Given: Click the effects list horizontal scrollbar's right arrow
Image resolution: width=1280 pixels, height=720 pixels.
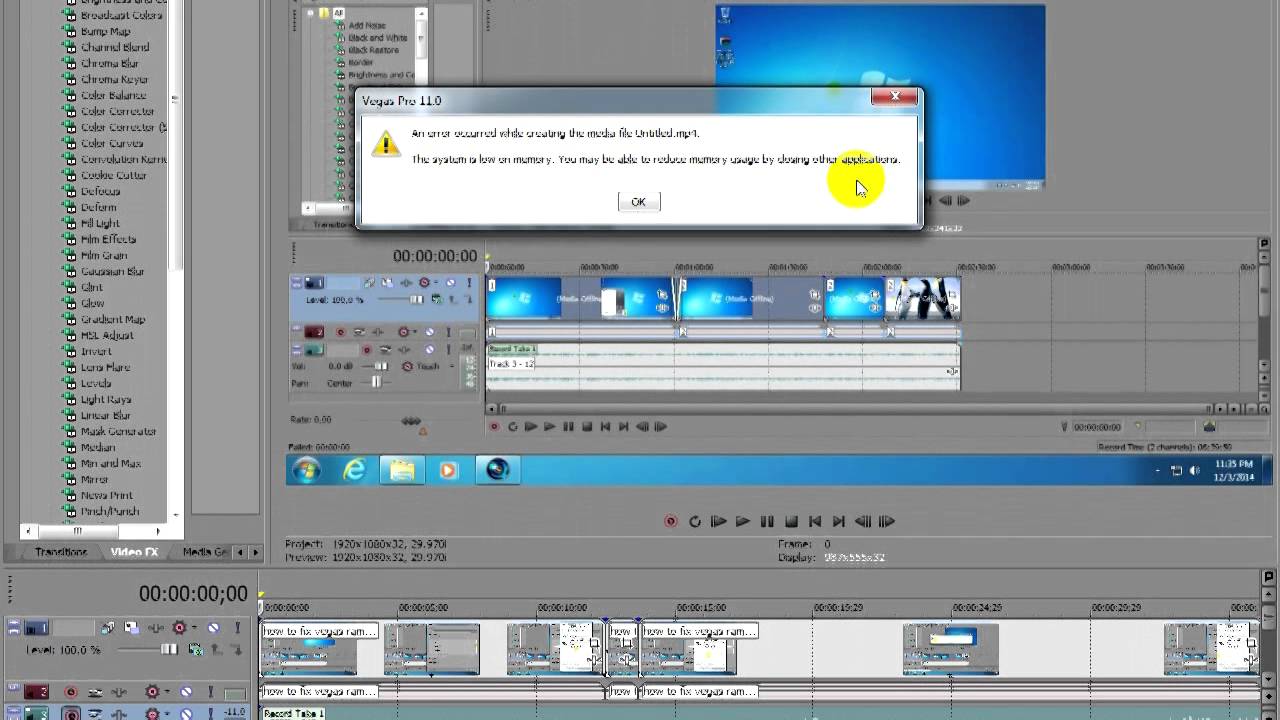Looking at the screenshot, I should [157, 531].
